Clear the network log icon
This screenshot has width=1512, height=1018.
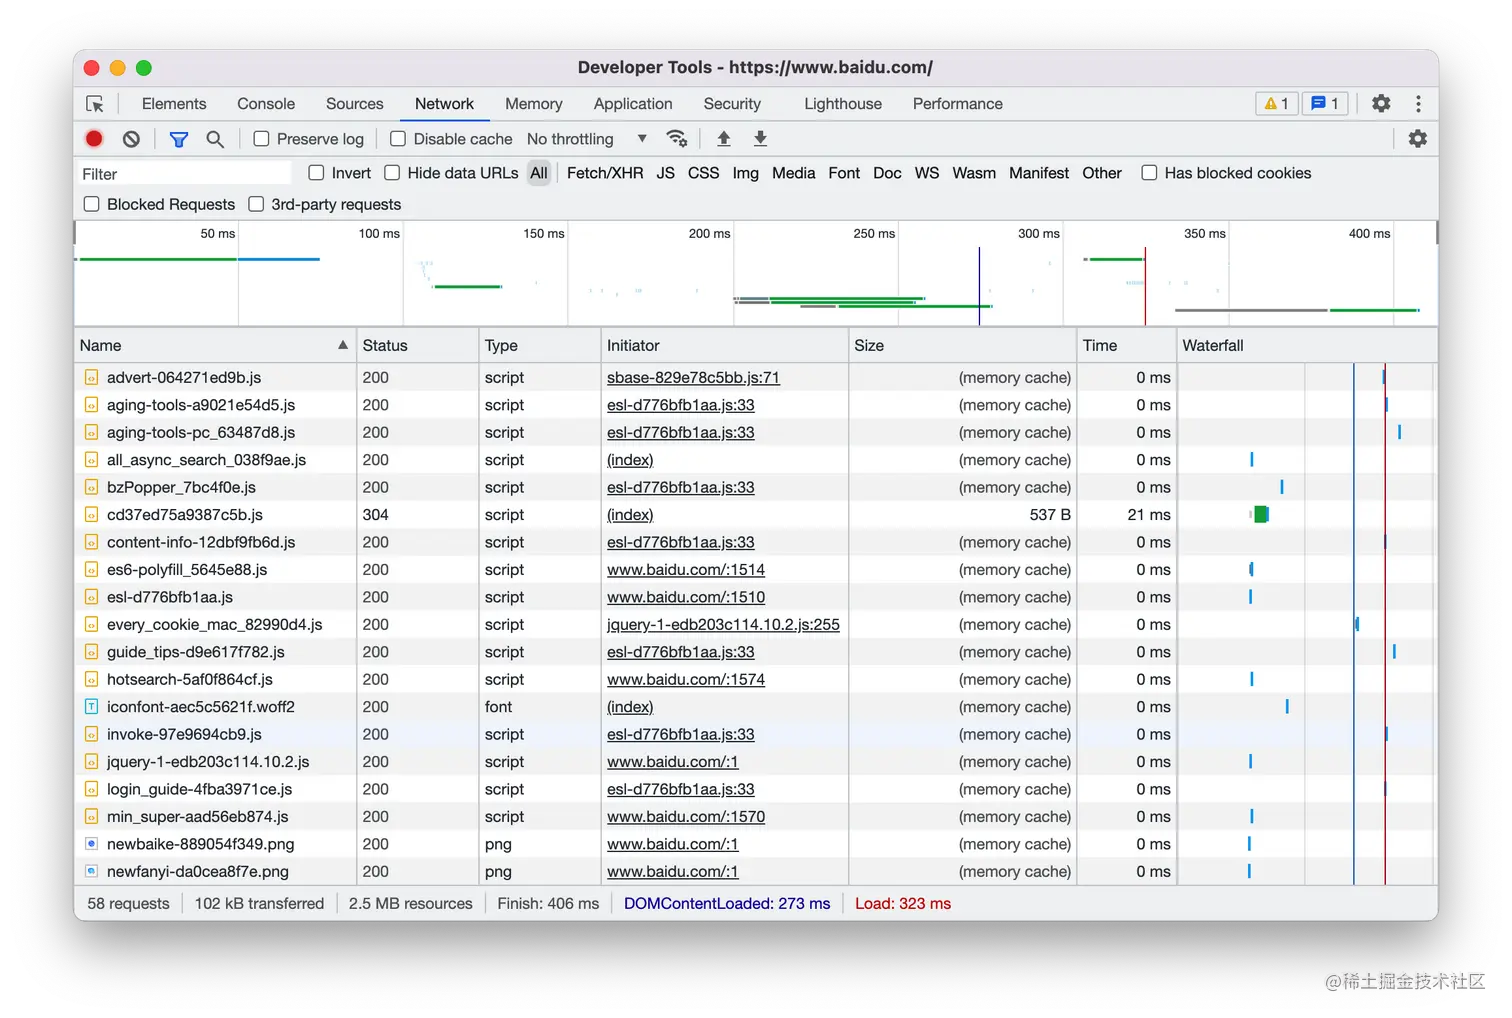(131, 139)
